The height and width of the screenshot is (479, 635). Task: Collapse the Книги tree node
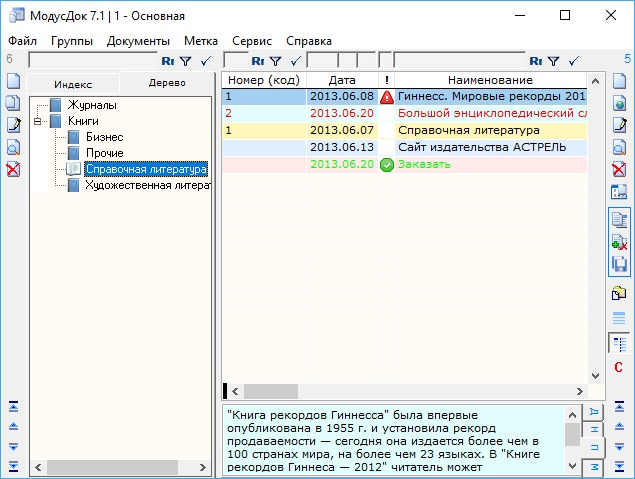(37, 121)
